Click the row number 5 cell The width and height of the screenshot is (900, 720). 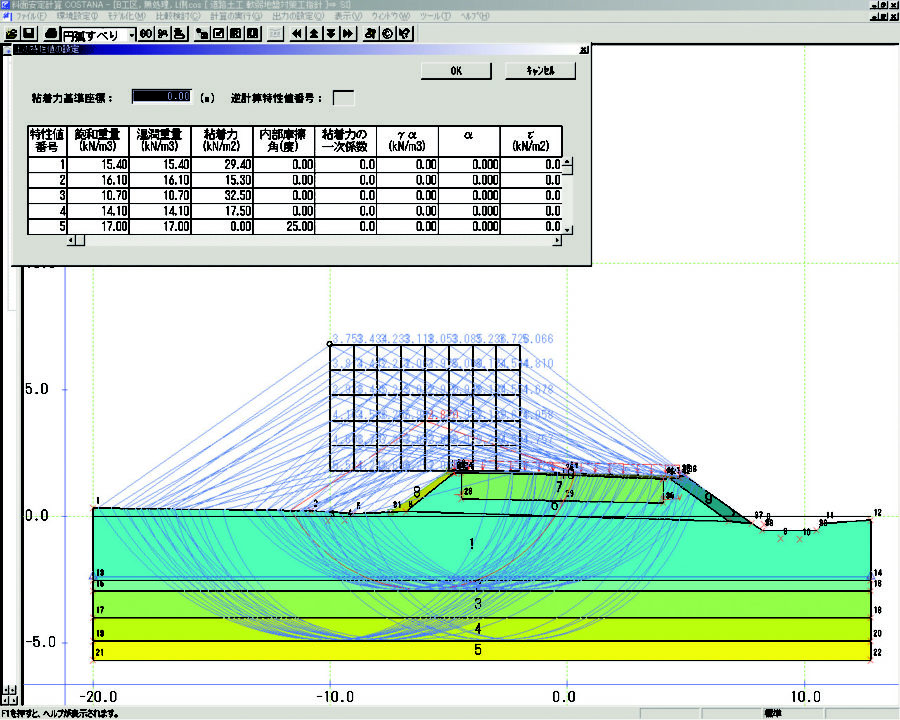(x=48, y=227)
